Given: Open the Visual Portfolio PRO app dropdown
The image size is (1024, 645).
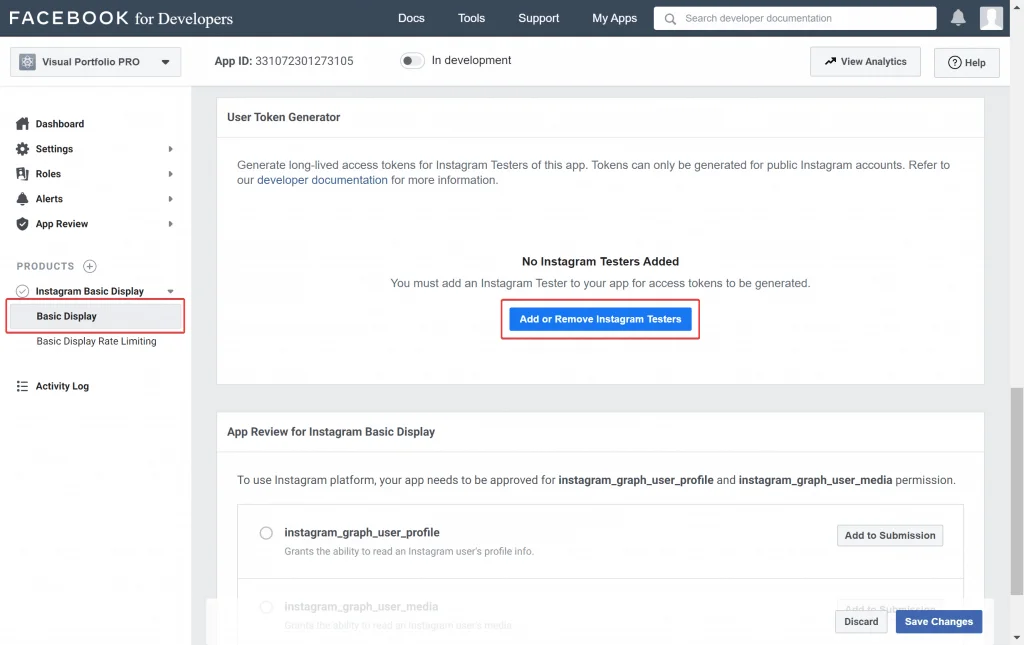Looking at the screenshot, I should tap(95, 62).
